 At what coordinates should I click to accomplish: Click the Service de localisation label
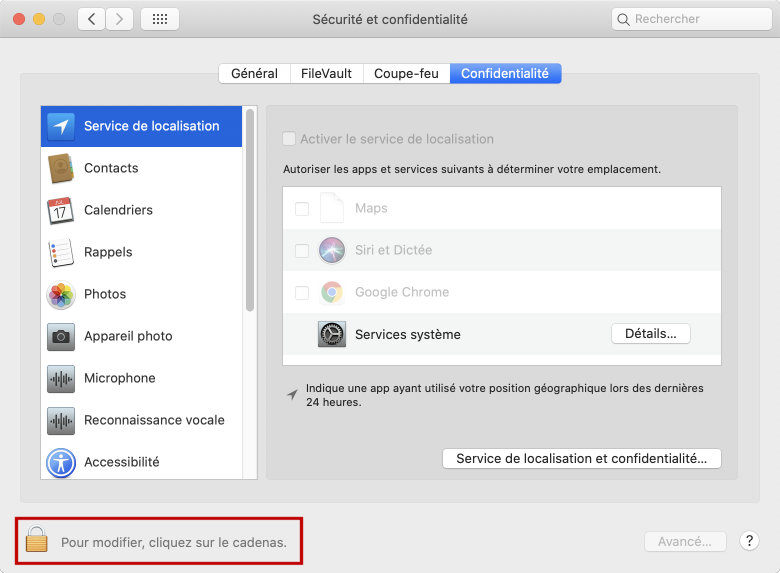point(152,126)
